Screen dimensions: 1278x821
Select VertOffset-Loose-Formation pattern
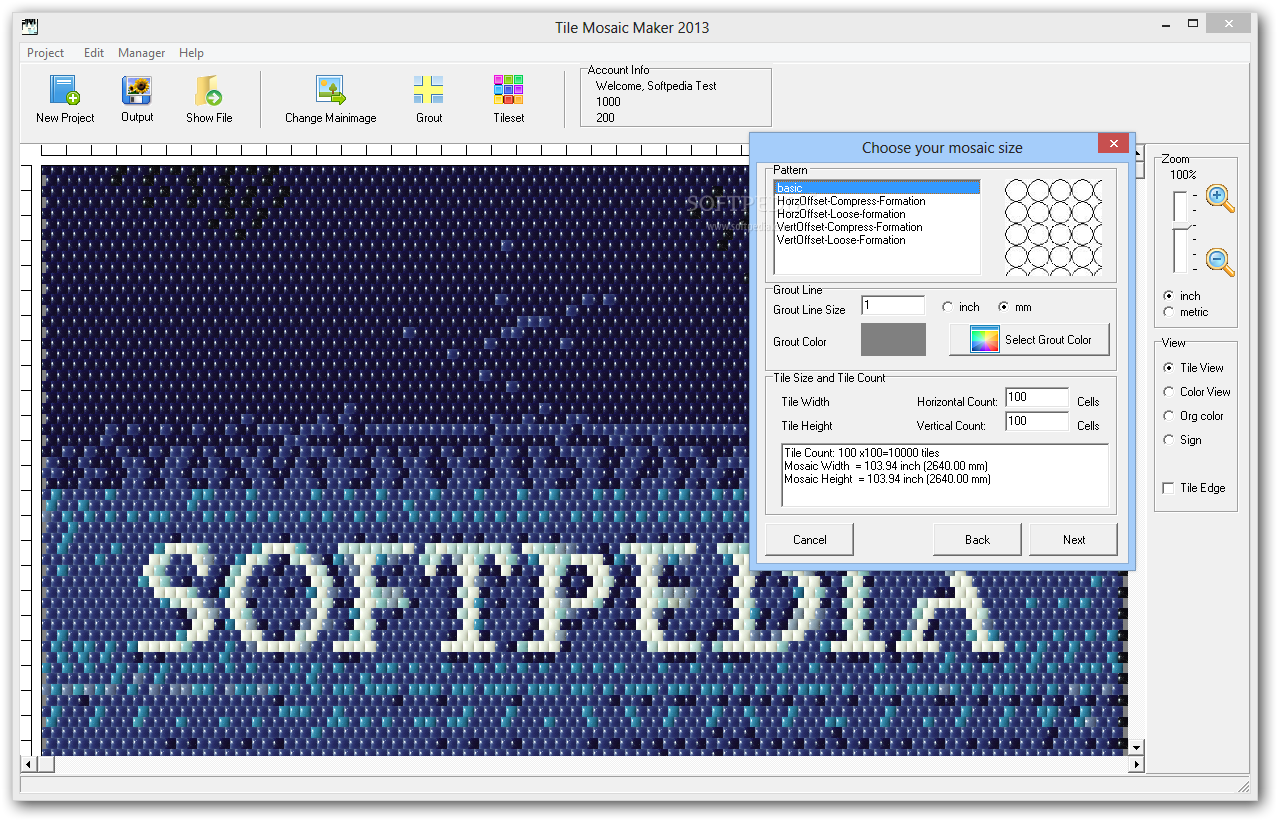(x=841, y=240)
